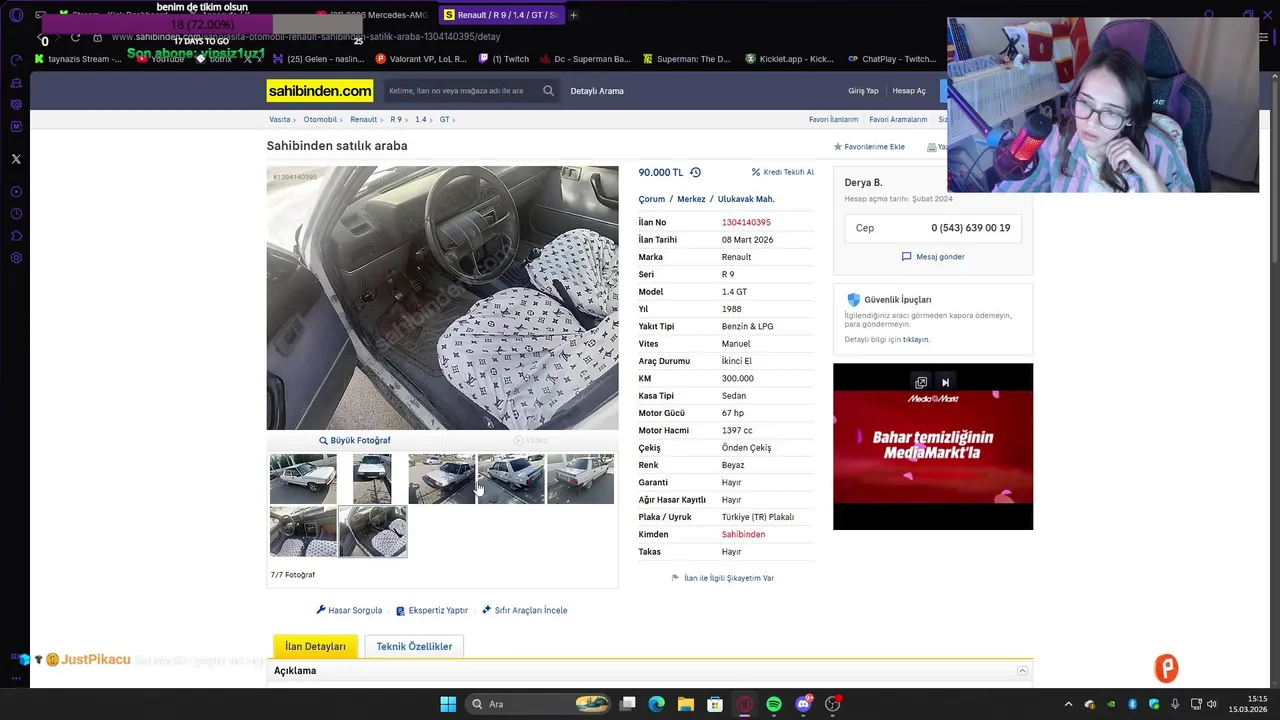The height and width of the screenshot is (720, 1280).
Task: Open X icon in Opera sidebar
Action: [16, 159]
